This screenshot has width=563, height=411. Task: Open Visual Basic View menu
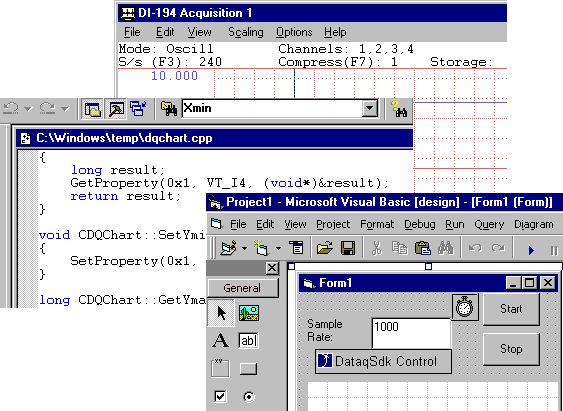click(295, 224)
